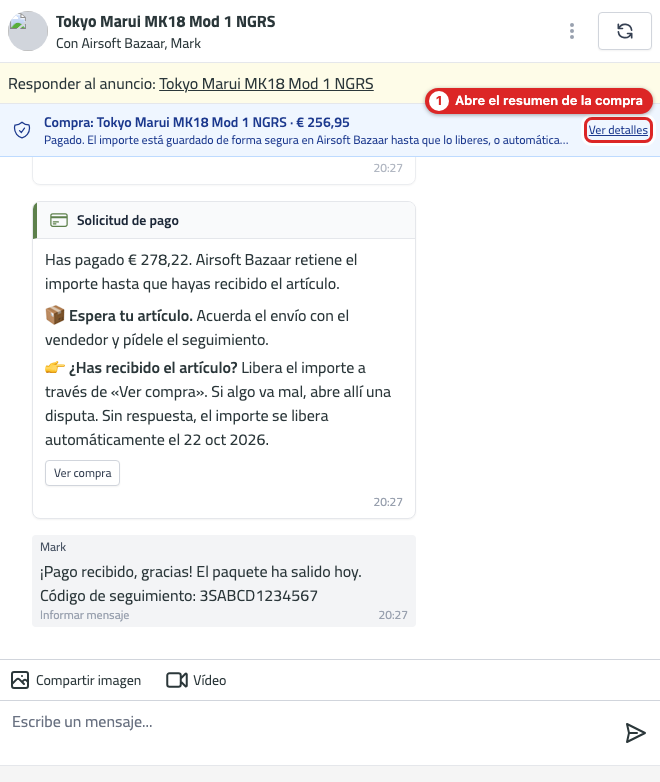The height and width of the screenshot is (782, 660).
Task: Click the 20:27 timestamp on Mark's message
Action: [x=393, y=615]
